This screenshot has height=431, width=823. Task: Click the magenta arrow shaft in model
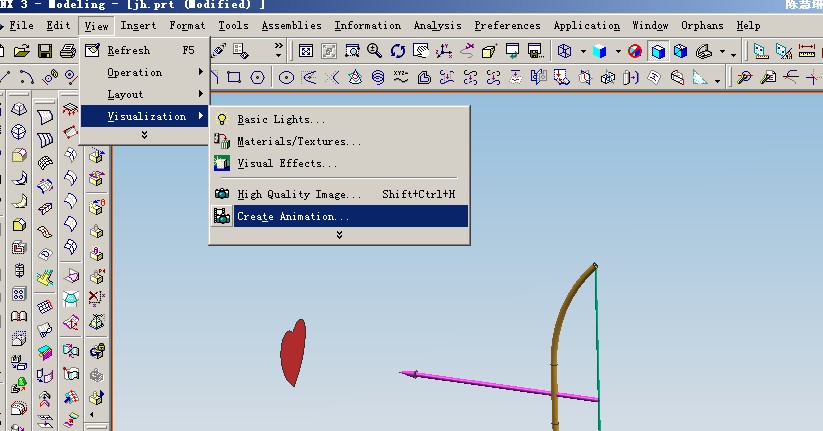[x=500, y=385]
